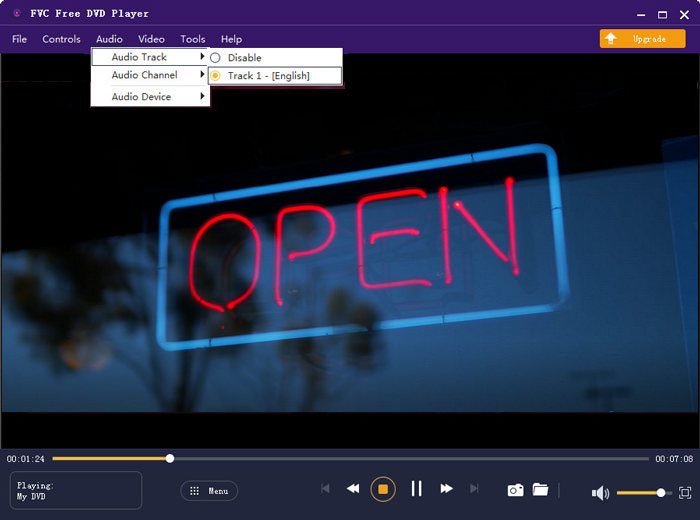This screenshot has width=700, height=520.
Task: Minimize the FVC Free DVD Player window
Action: pos(641,15)
